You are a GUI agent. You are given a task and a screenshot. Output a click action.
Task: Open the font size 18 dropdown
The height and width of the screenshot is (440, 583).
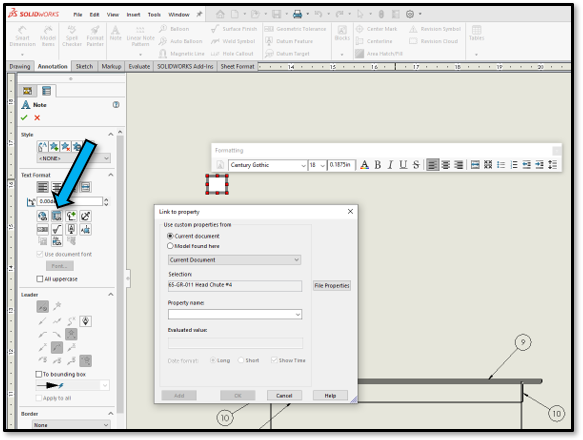coord(317,165)
